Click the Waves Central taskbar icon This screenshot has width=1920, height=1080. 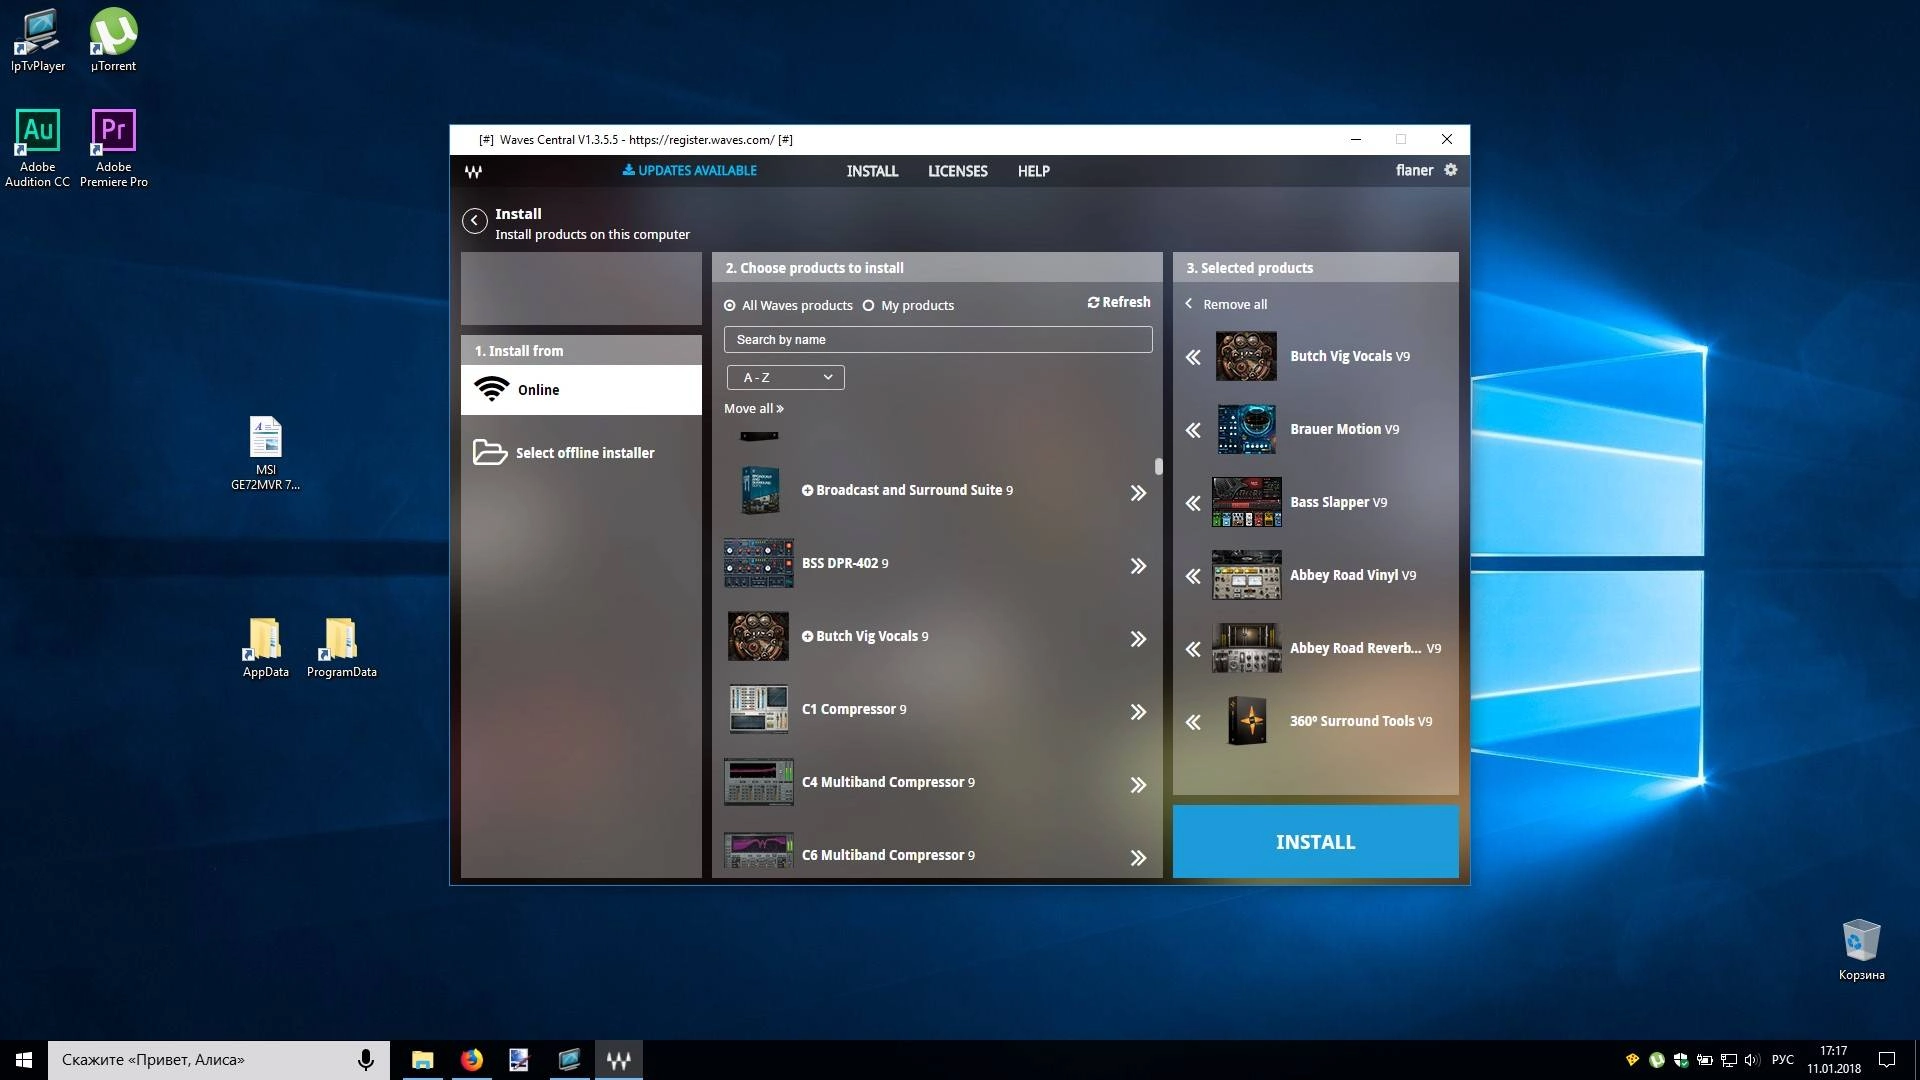[x=618, y=1060]
